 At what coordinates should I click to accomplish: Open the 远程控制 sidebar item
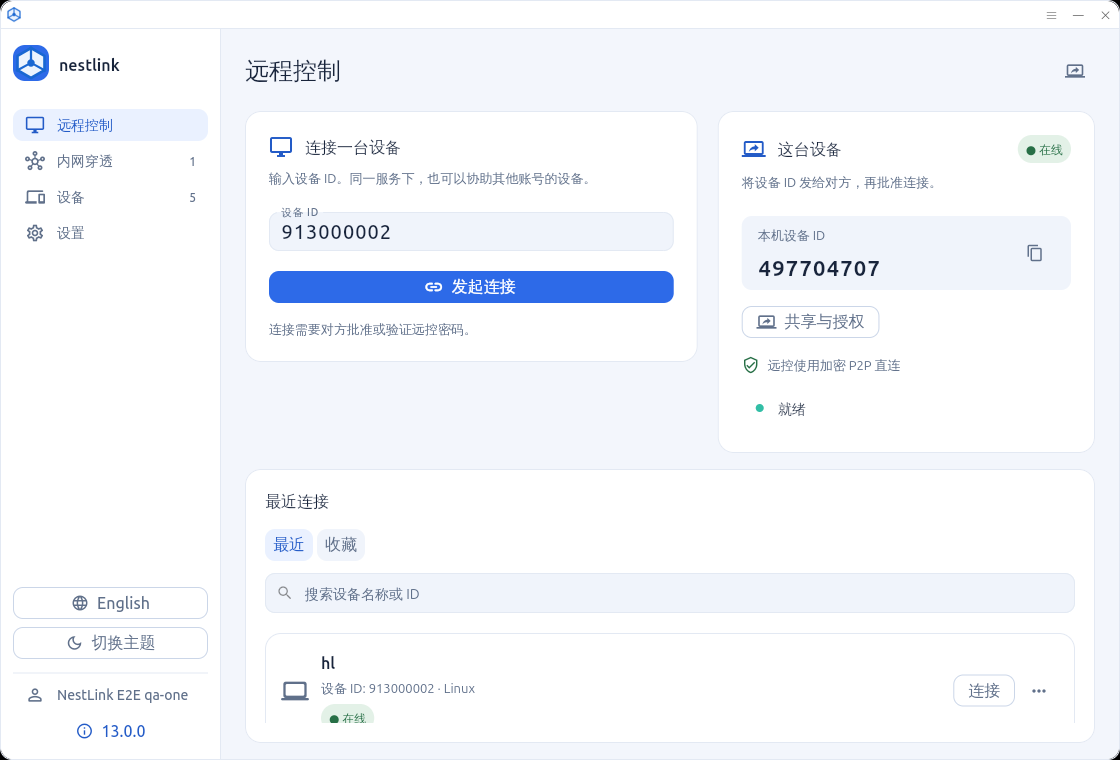click(111, 125)
